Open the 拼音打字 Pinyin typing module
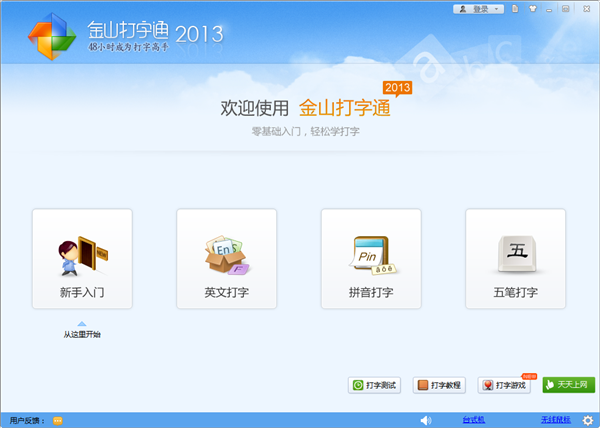The image size is (600, 428). tap(371, 259)
